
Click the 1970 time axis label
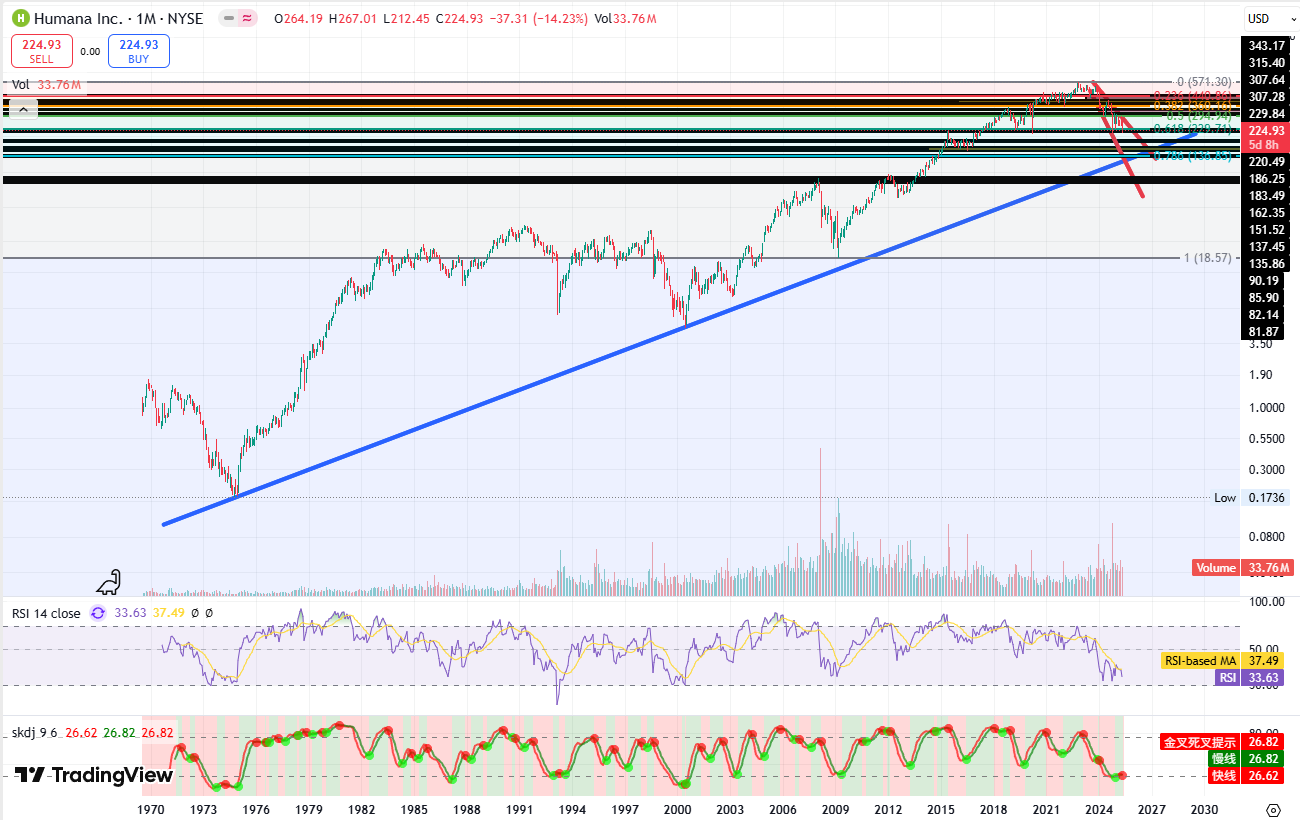pos(151,809)
